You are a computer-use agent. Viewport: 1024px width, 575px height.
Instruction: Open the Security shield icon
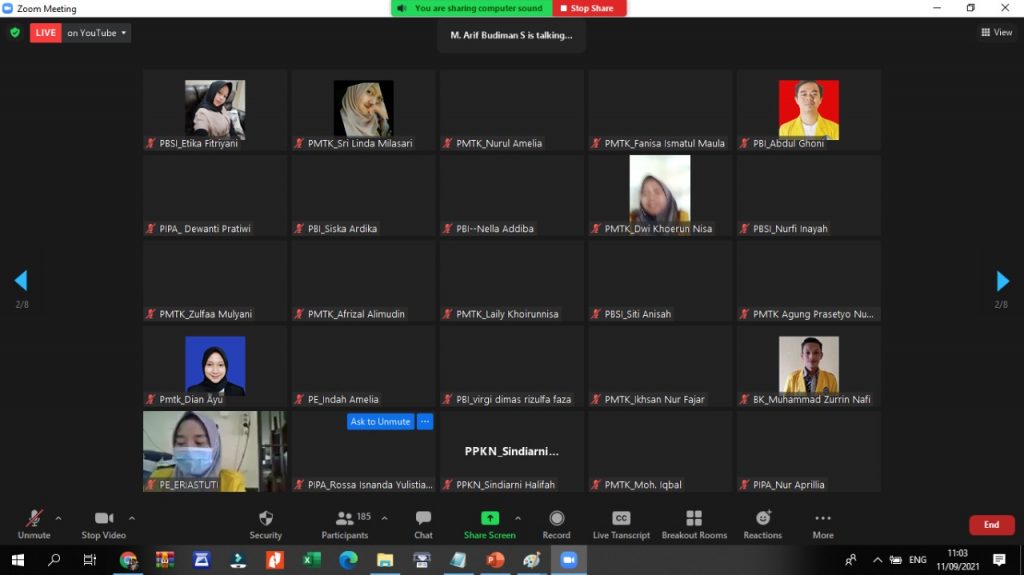coord(265,519)
